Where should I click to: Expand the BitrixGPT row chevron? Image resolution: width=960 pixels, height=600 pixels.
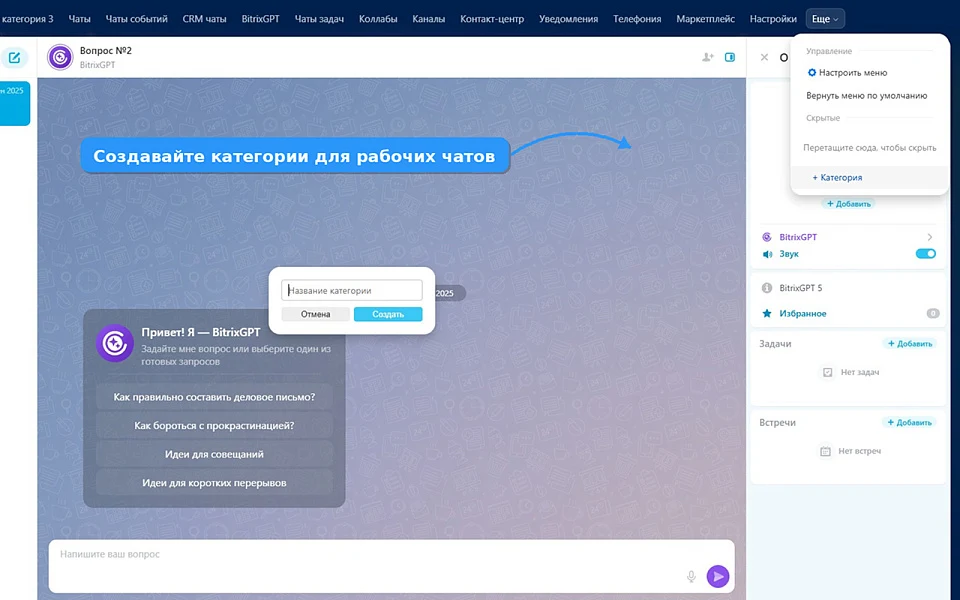point(929,237)
